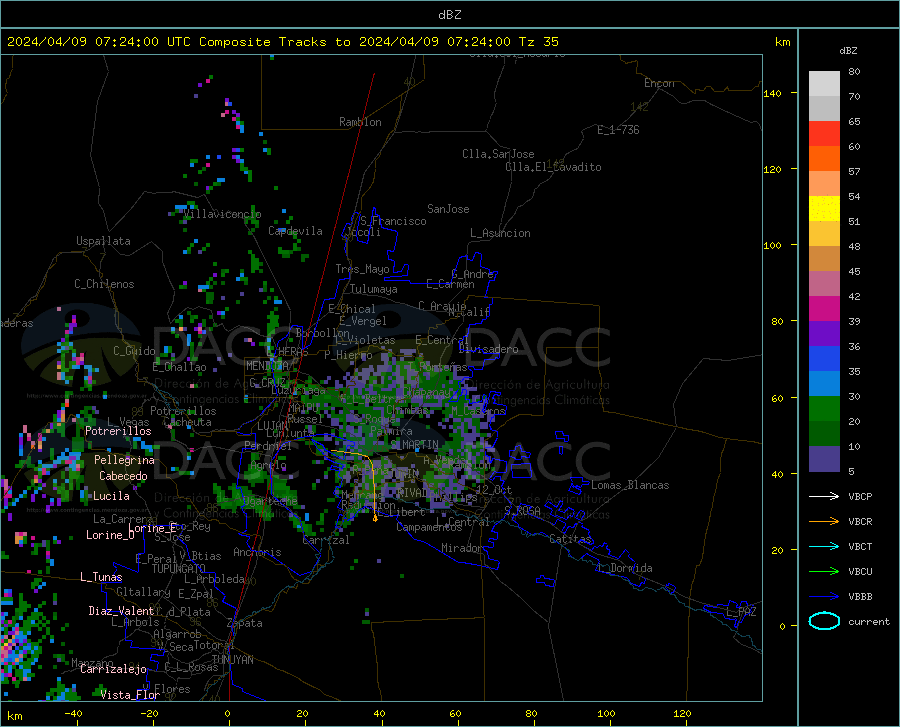Click the 'L_Asuncion' map label
The height and width of the screenshot is (727, 900).
click(500, 233)
